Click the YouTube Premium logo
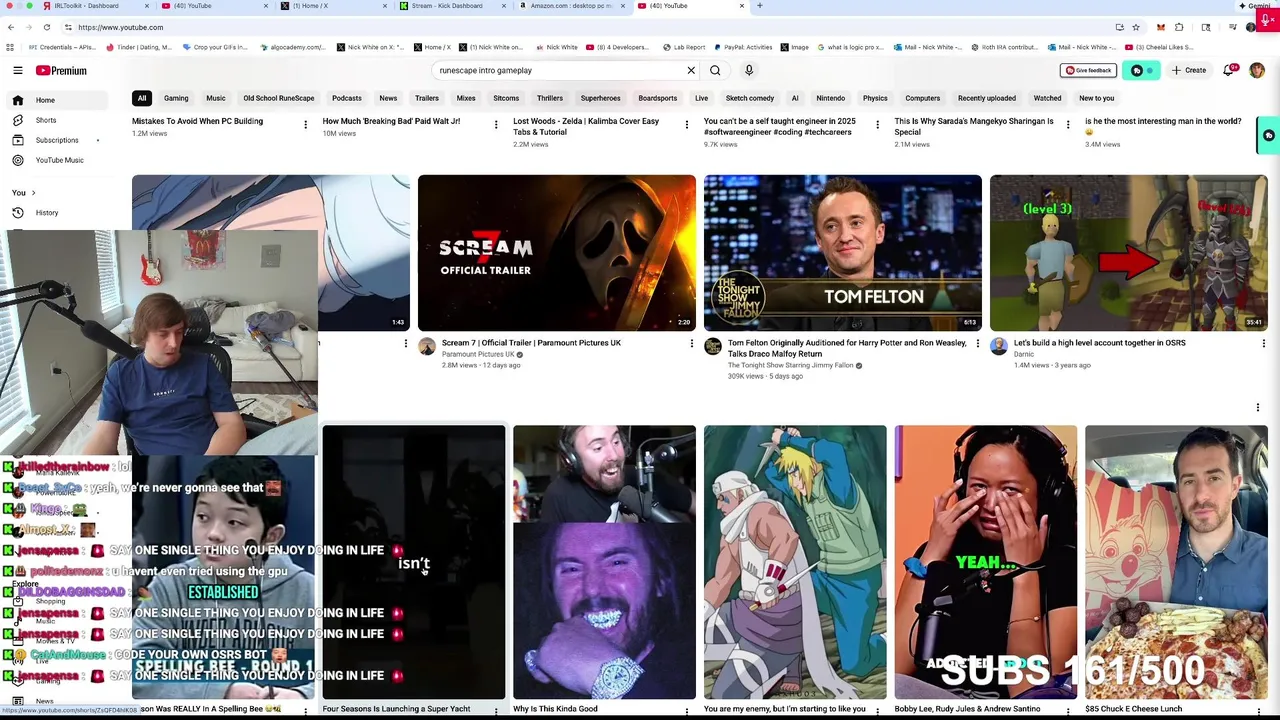 [62, 71]
